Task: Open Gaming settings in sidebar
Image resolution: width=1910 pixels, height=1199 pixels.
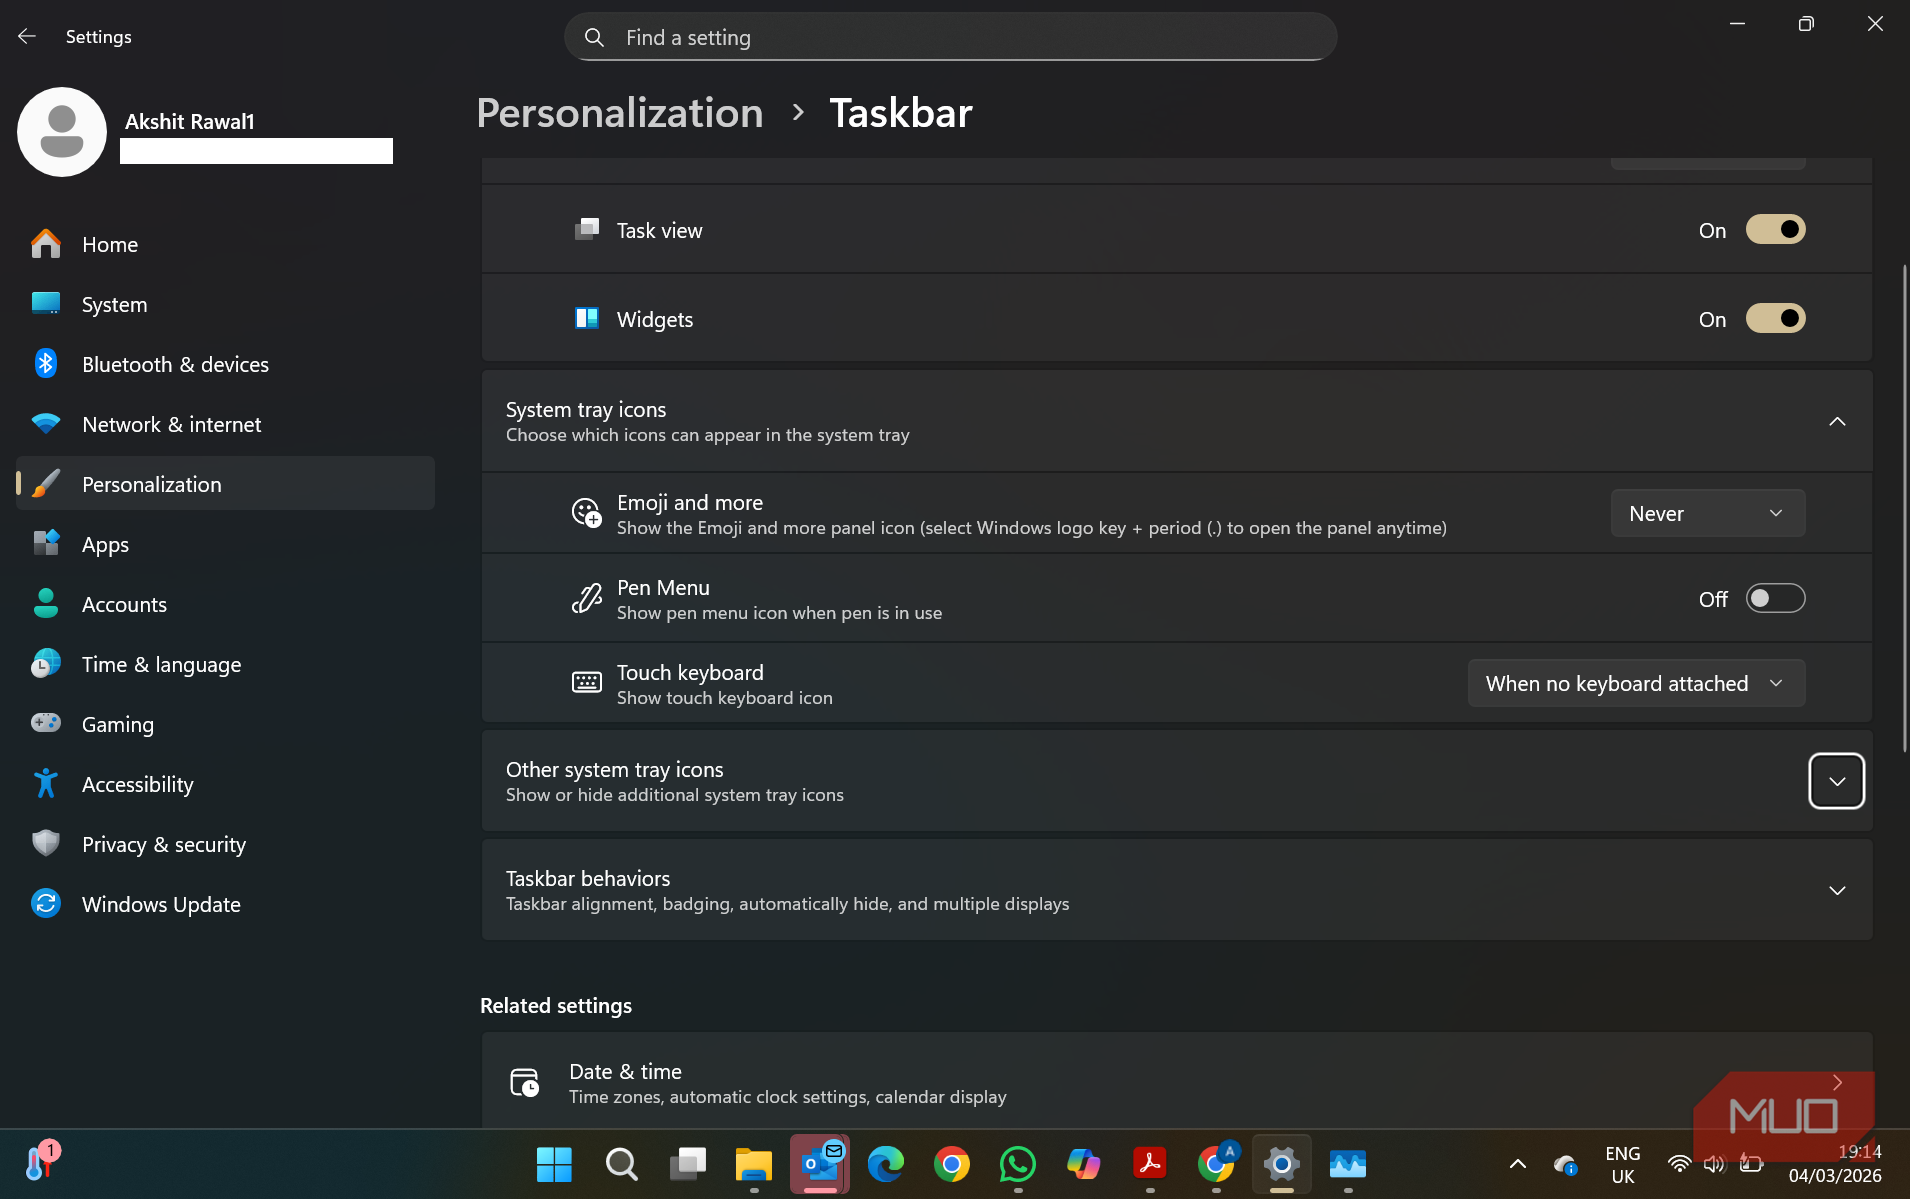Action: click(225, 724)
